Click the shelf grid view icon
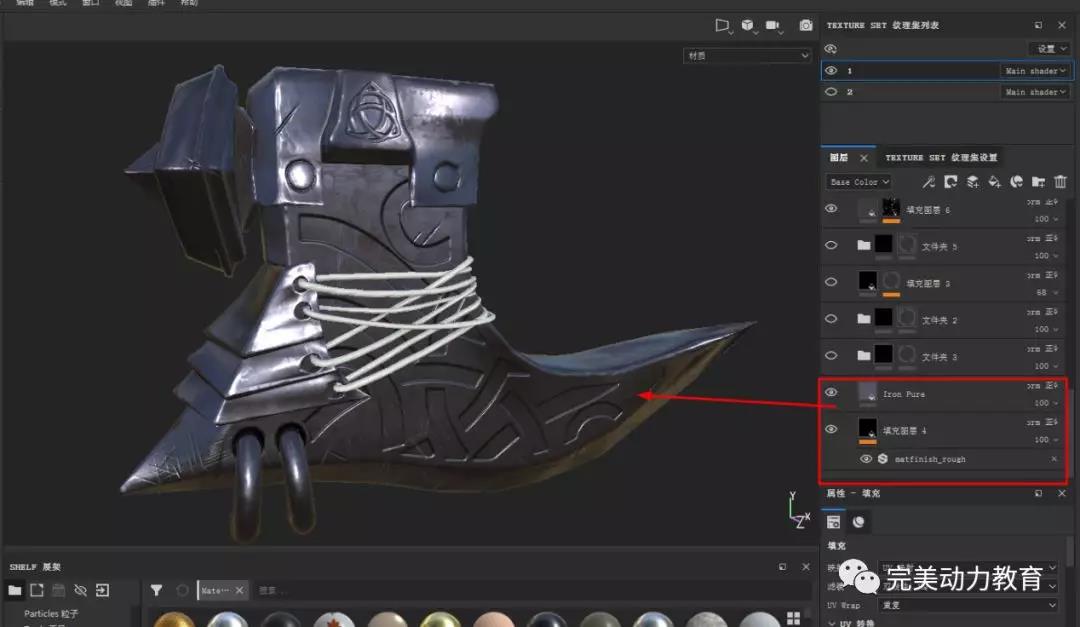The height and width of the screenshot is (627, 1080). (793, 618)
